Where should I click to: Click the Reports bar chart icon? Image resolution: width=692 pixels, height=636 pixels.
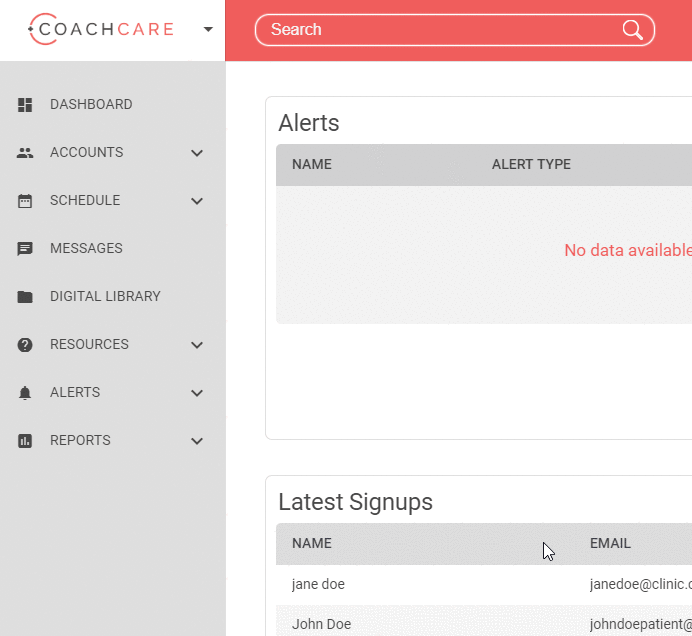point(25,441)
